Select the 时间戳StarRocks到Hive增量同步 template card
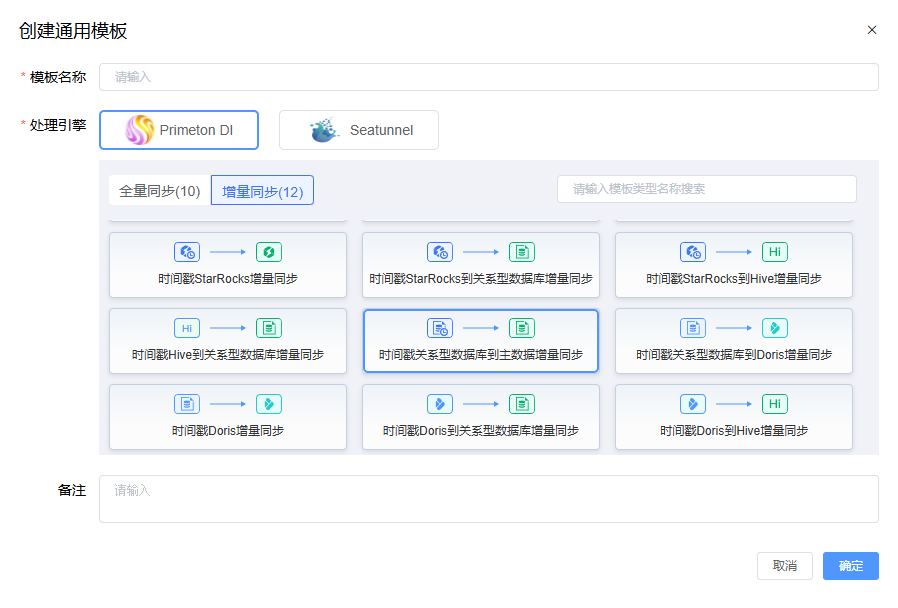 click(x=733, y=265)
